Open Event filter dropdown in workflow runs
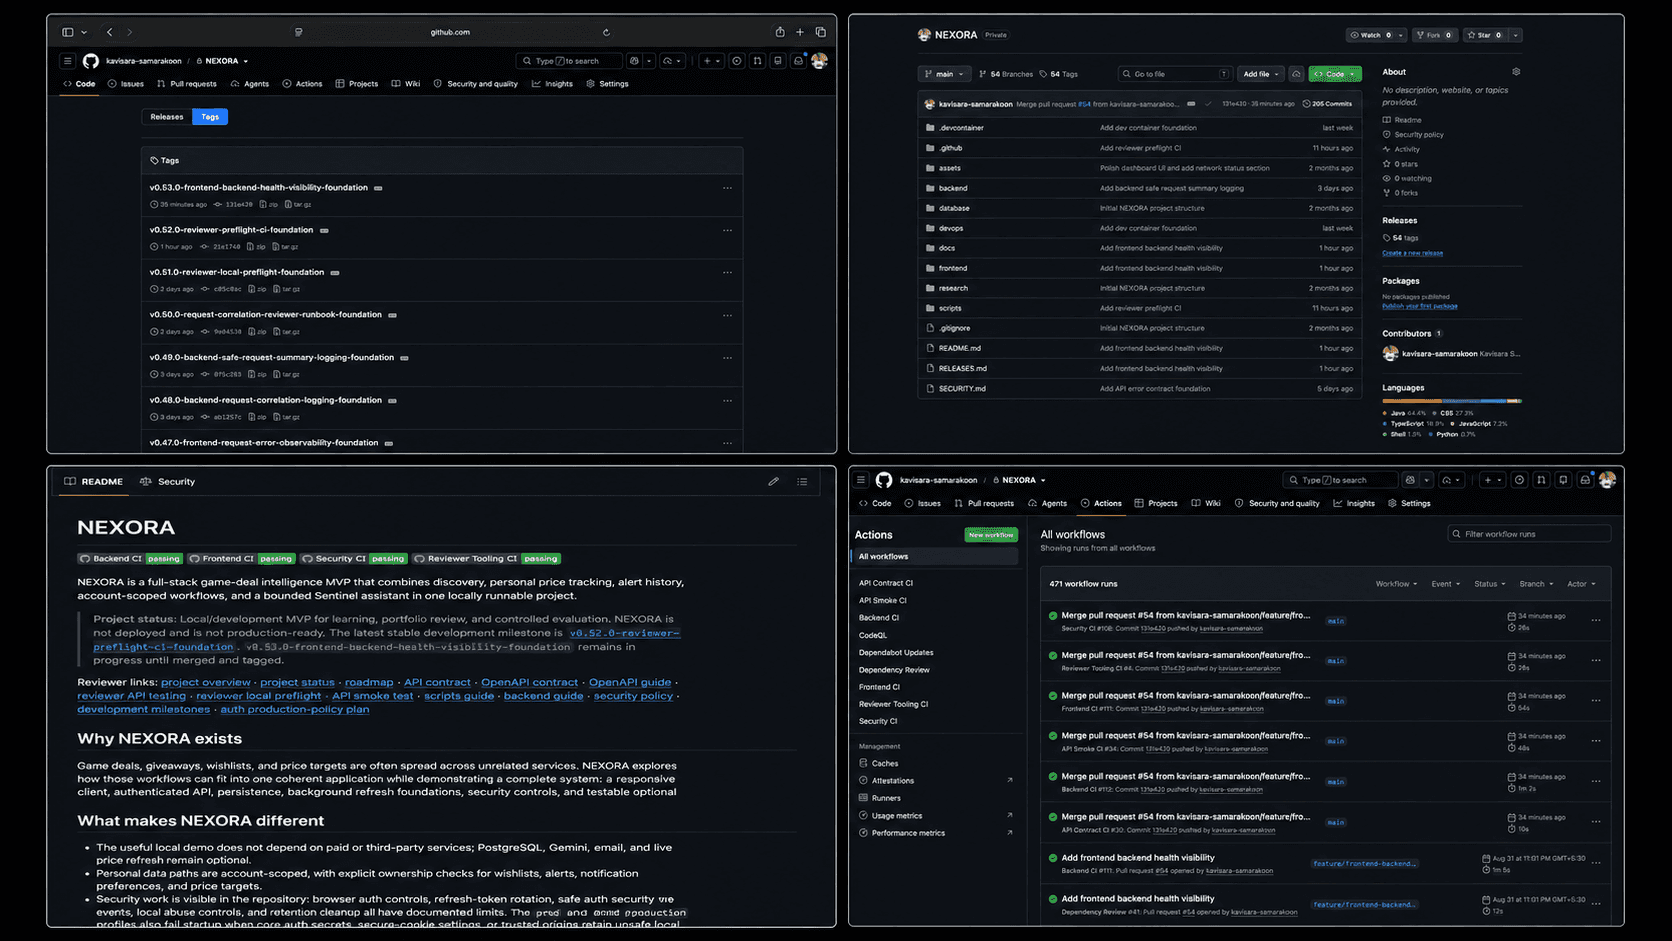The height and width of the screenshot is (941, 1672). point(1445,584)
